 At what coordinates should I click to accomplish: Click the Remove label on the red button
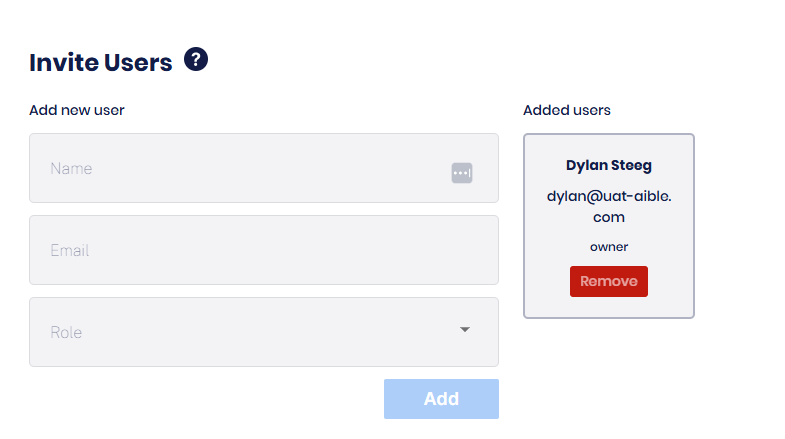point(608,282)
